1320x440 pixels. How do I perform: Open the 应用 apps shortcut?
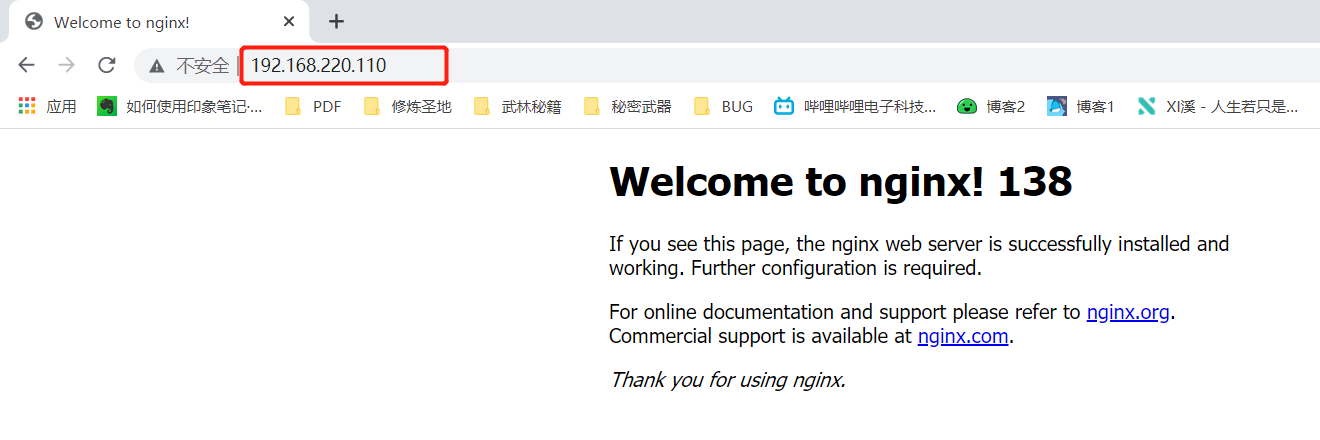point(47,106)
